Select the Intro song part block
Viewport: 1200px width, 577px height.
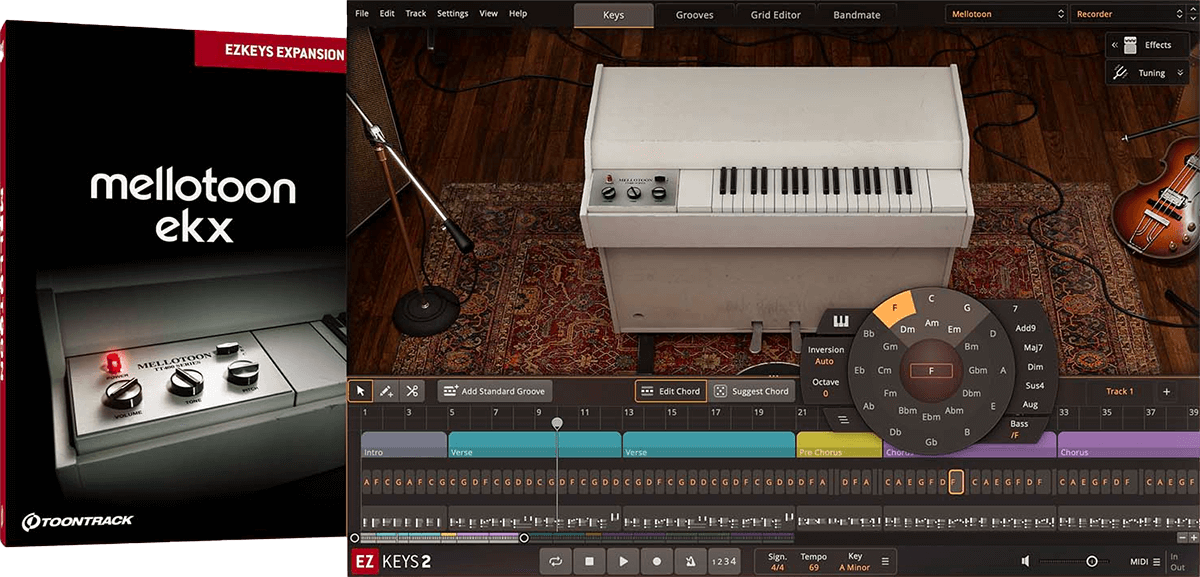404,445
